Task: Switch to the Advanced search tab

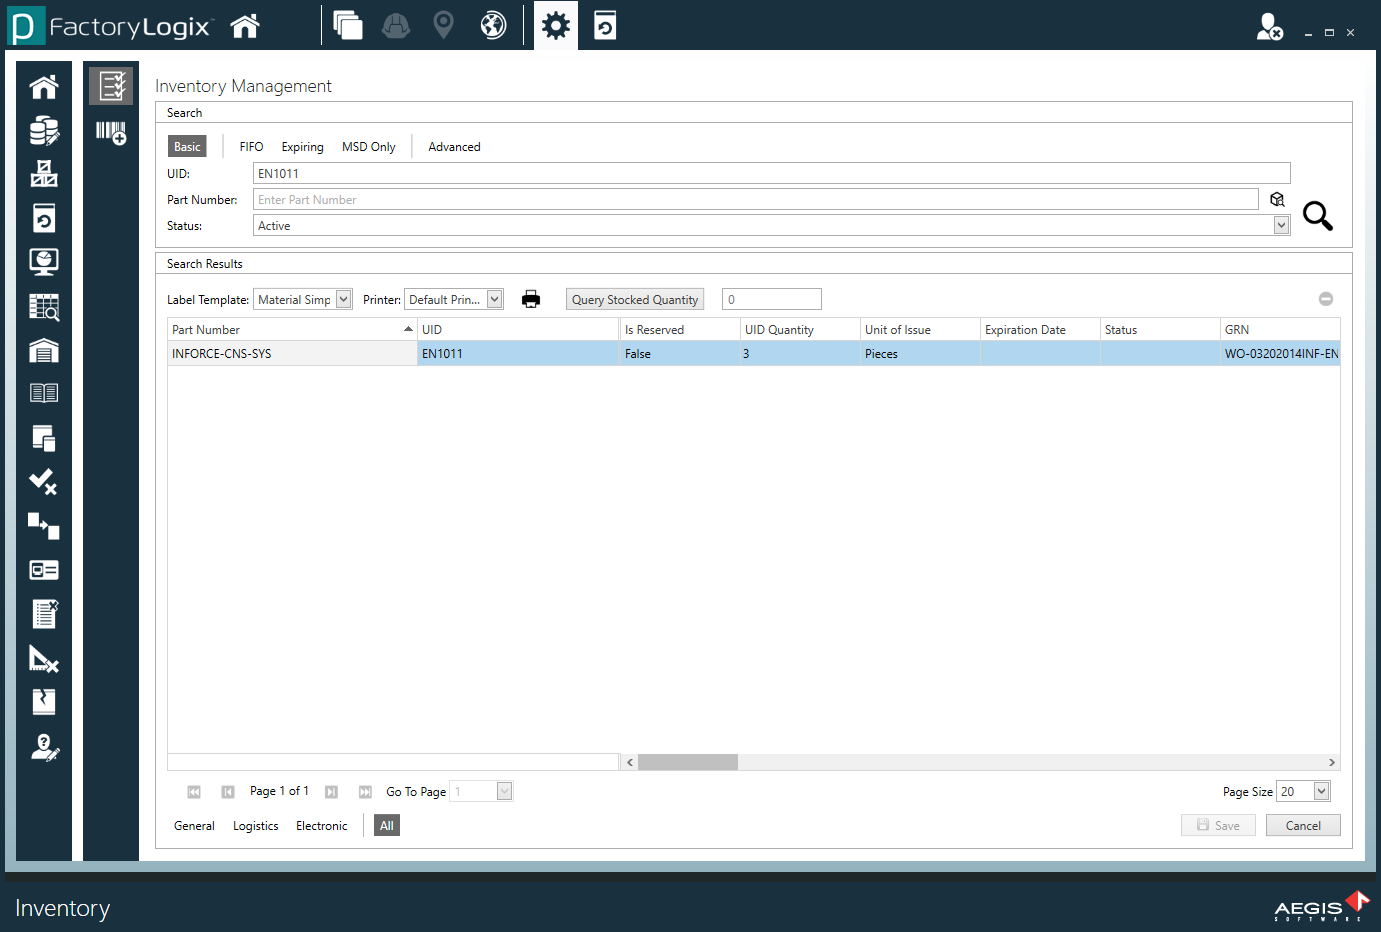Action: [454, 146]
